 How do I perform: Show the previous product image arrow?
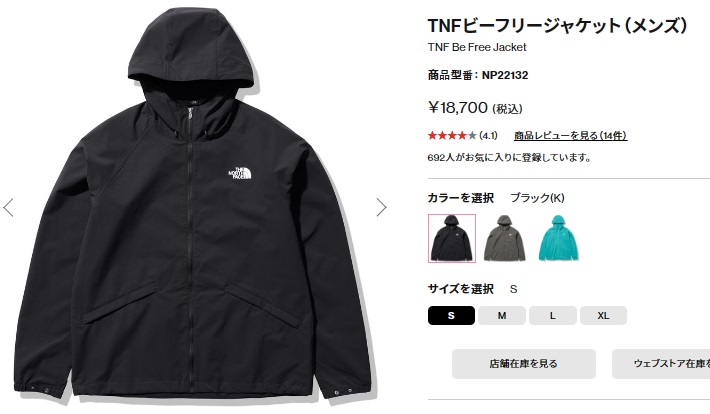pyautogui.click(x=8, y=207)
